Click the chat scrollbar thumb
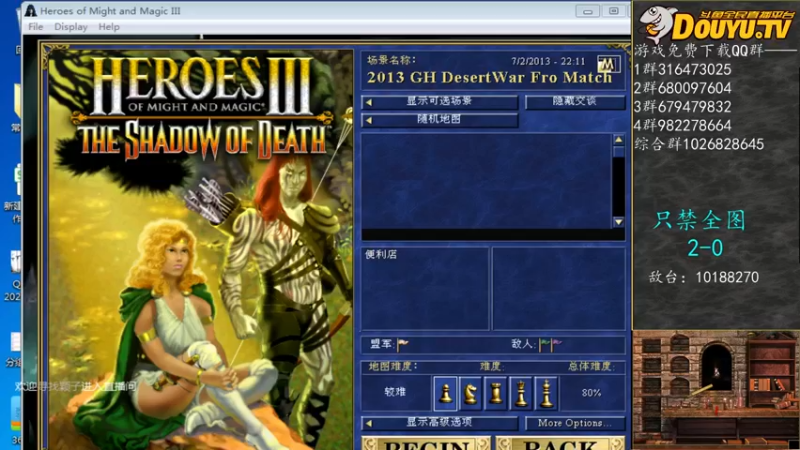This screenshot has height=450, width=800. pos(618,152)
